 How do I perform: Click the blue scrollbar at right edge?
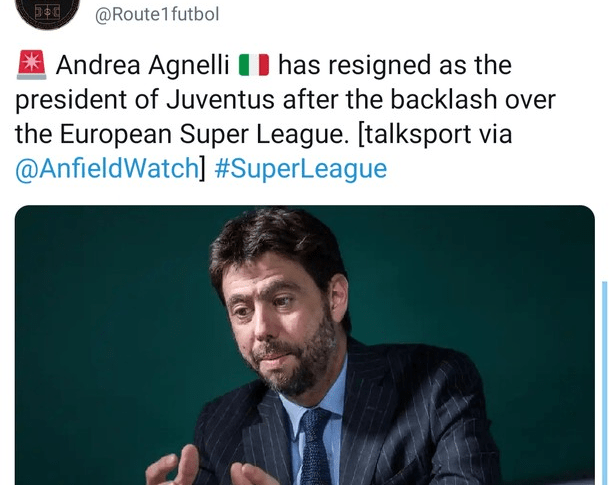pyautogui.click(x=604, y=382)
